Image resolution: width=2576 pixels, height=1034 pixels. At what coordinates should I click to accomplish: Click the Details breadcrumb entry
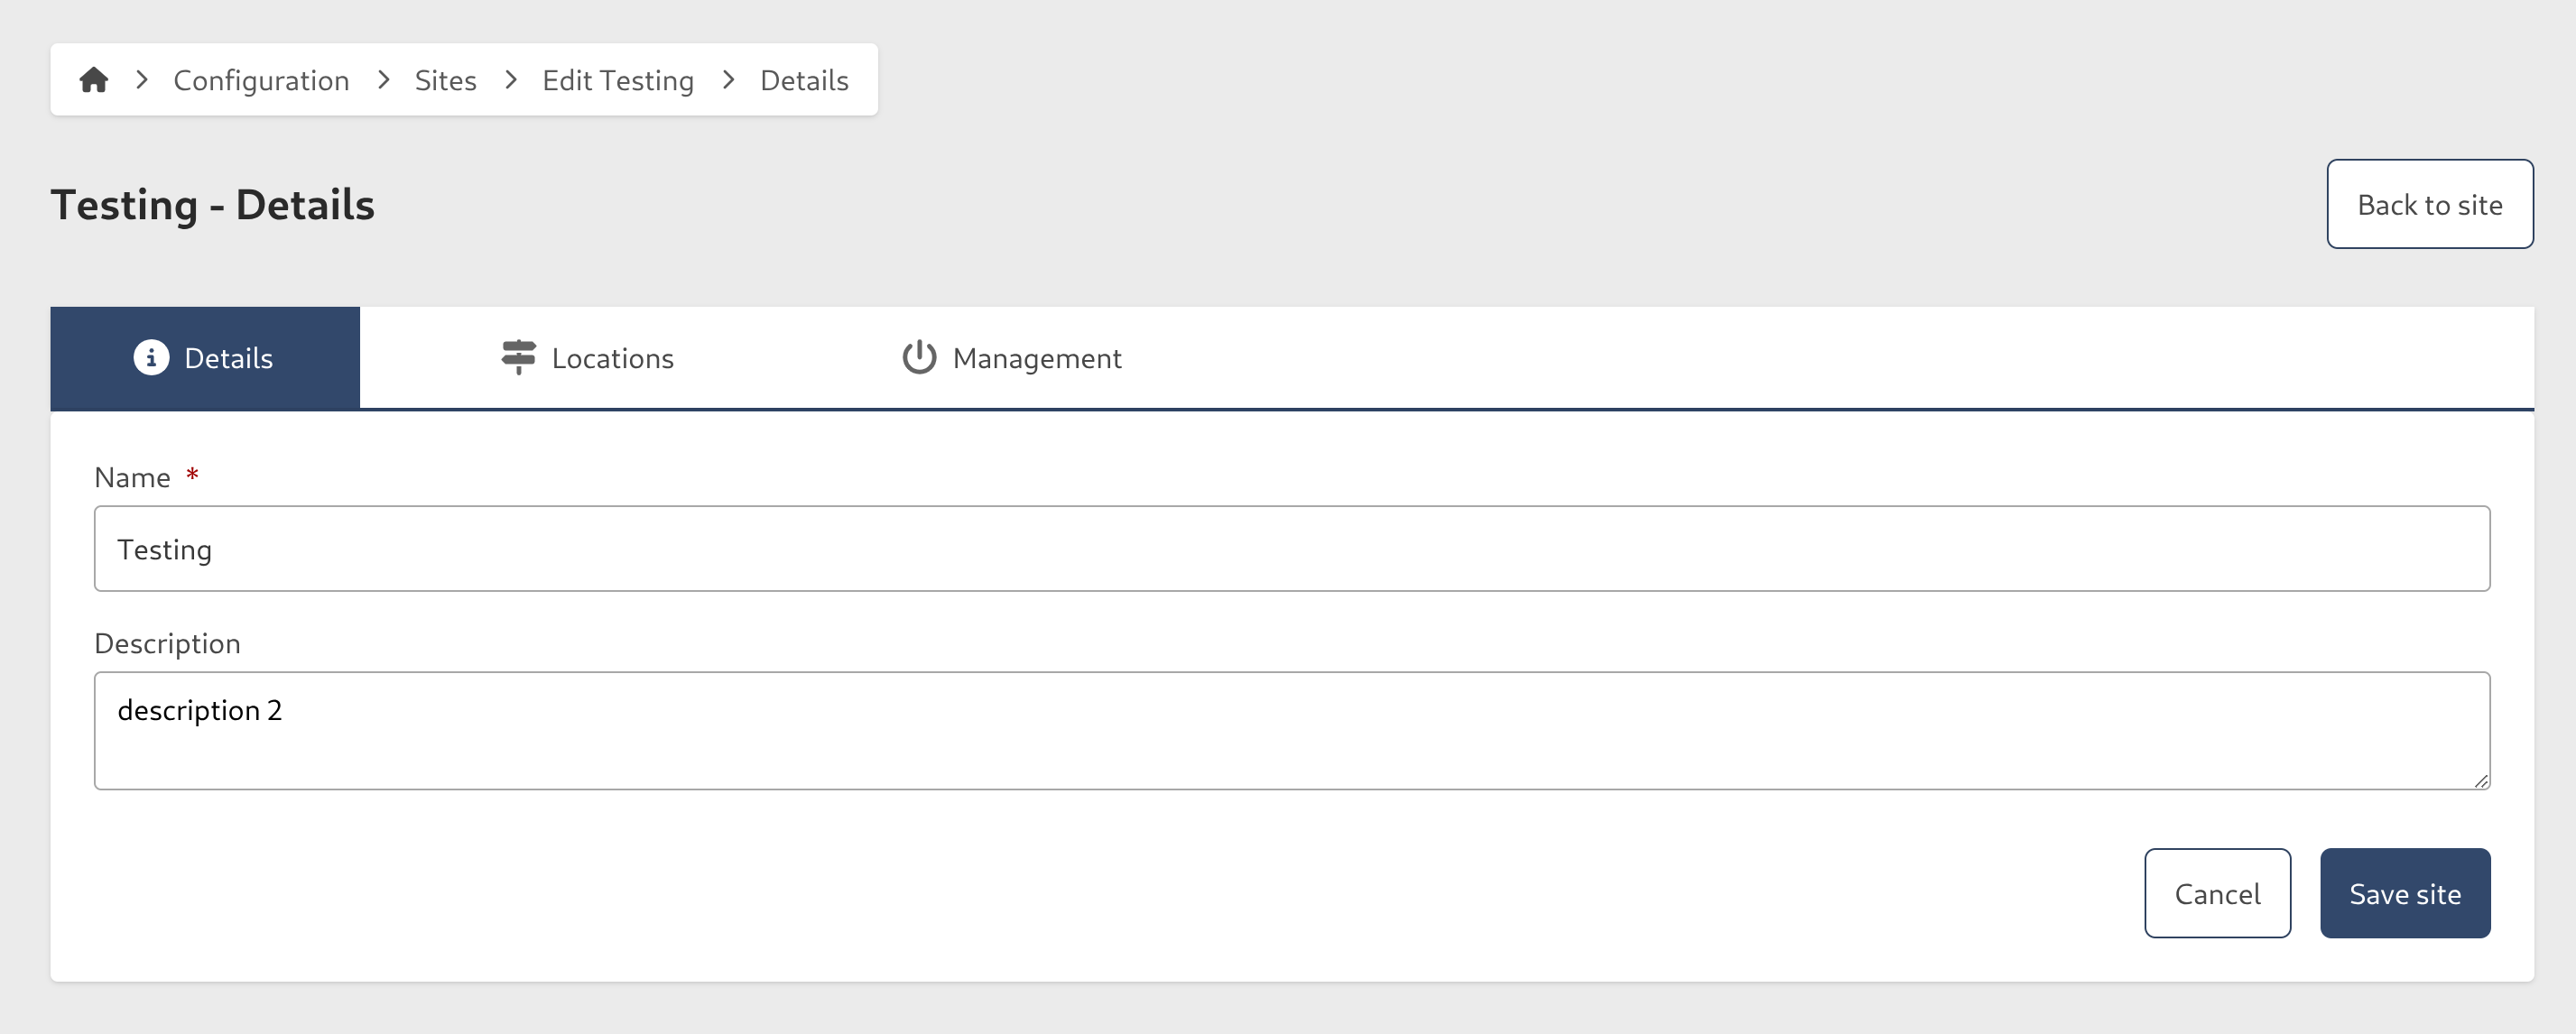(804, 80)
